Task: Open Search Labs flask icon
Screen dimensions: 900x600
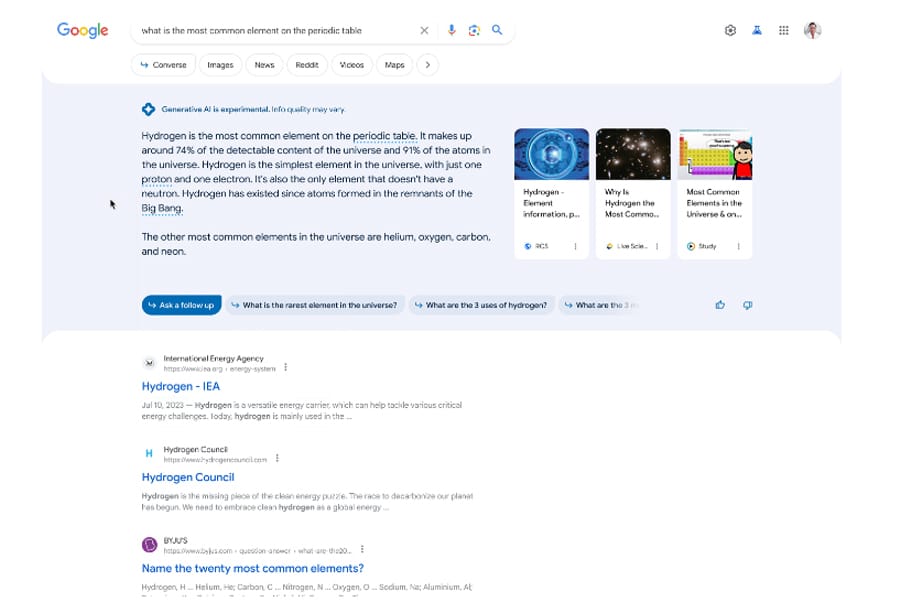Action: 757,30
